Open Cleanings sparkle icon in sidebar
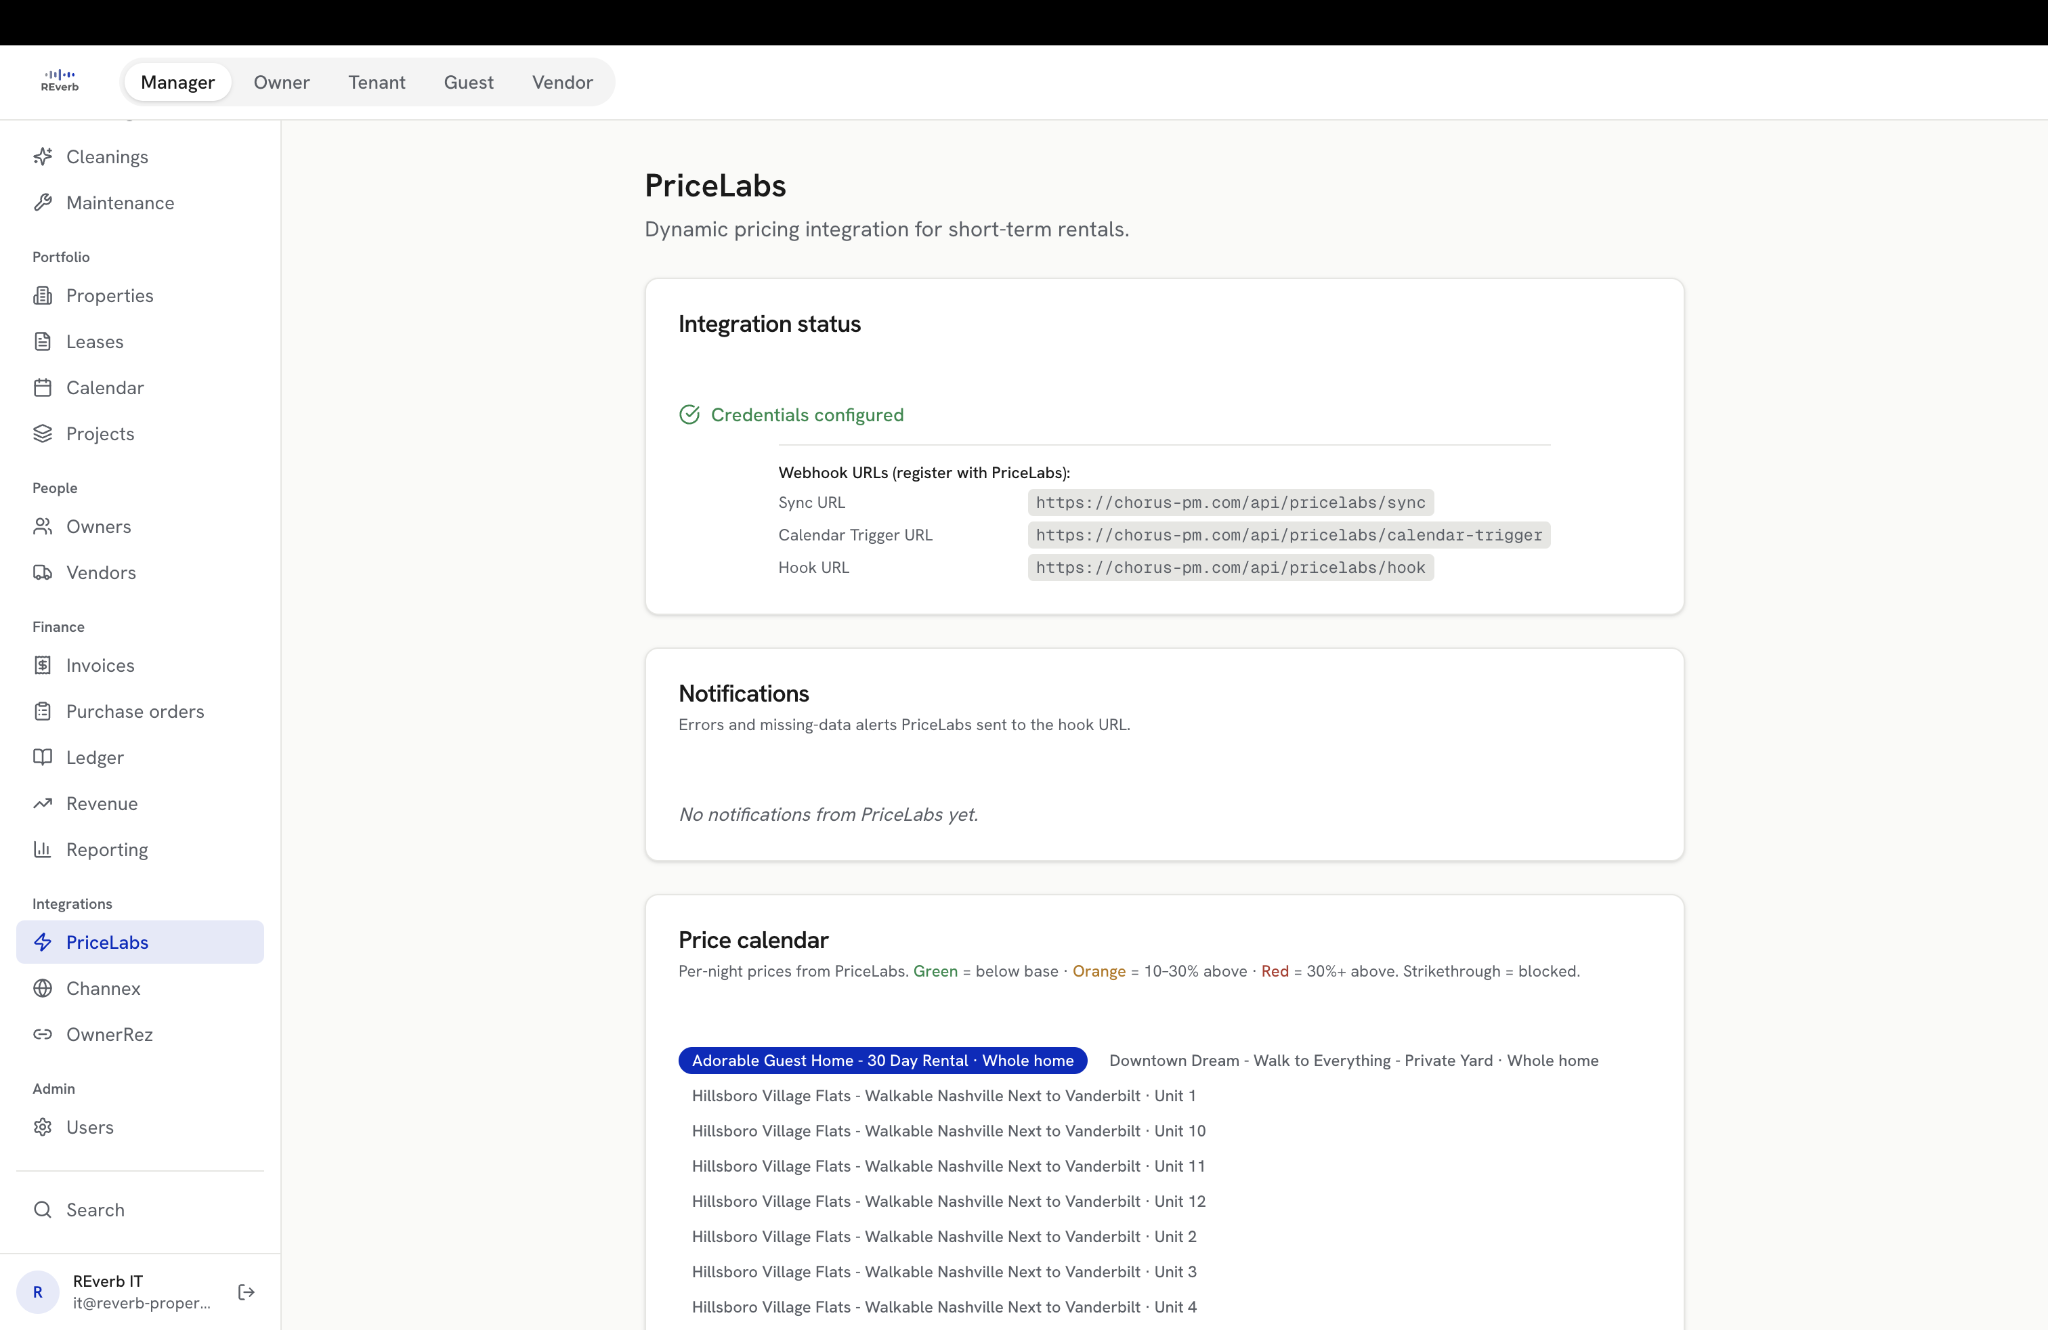This screenshot has width=2048, height=1330. [43, 157]
